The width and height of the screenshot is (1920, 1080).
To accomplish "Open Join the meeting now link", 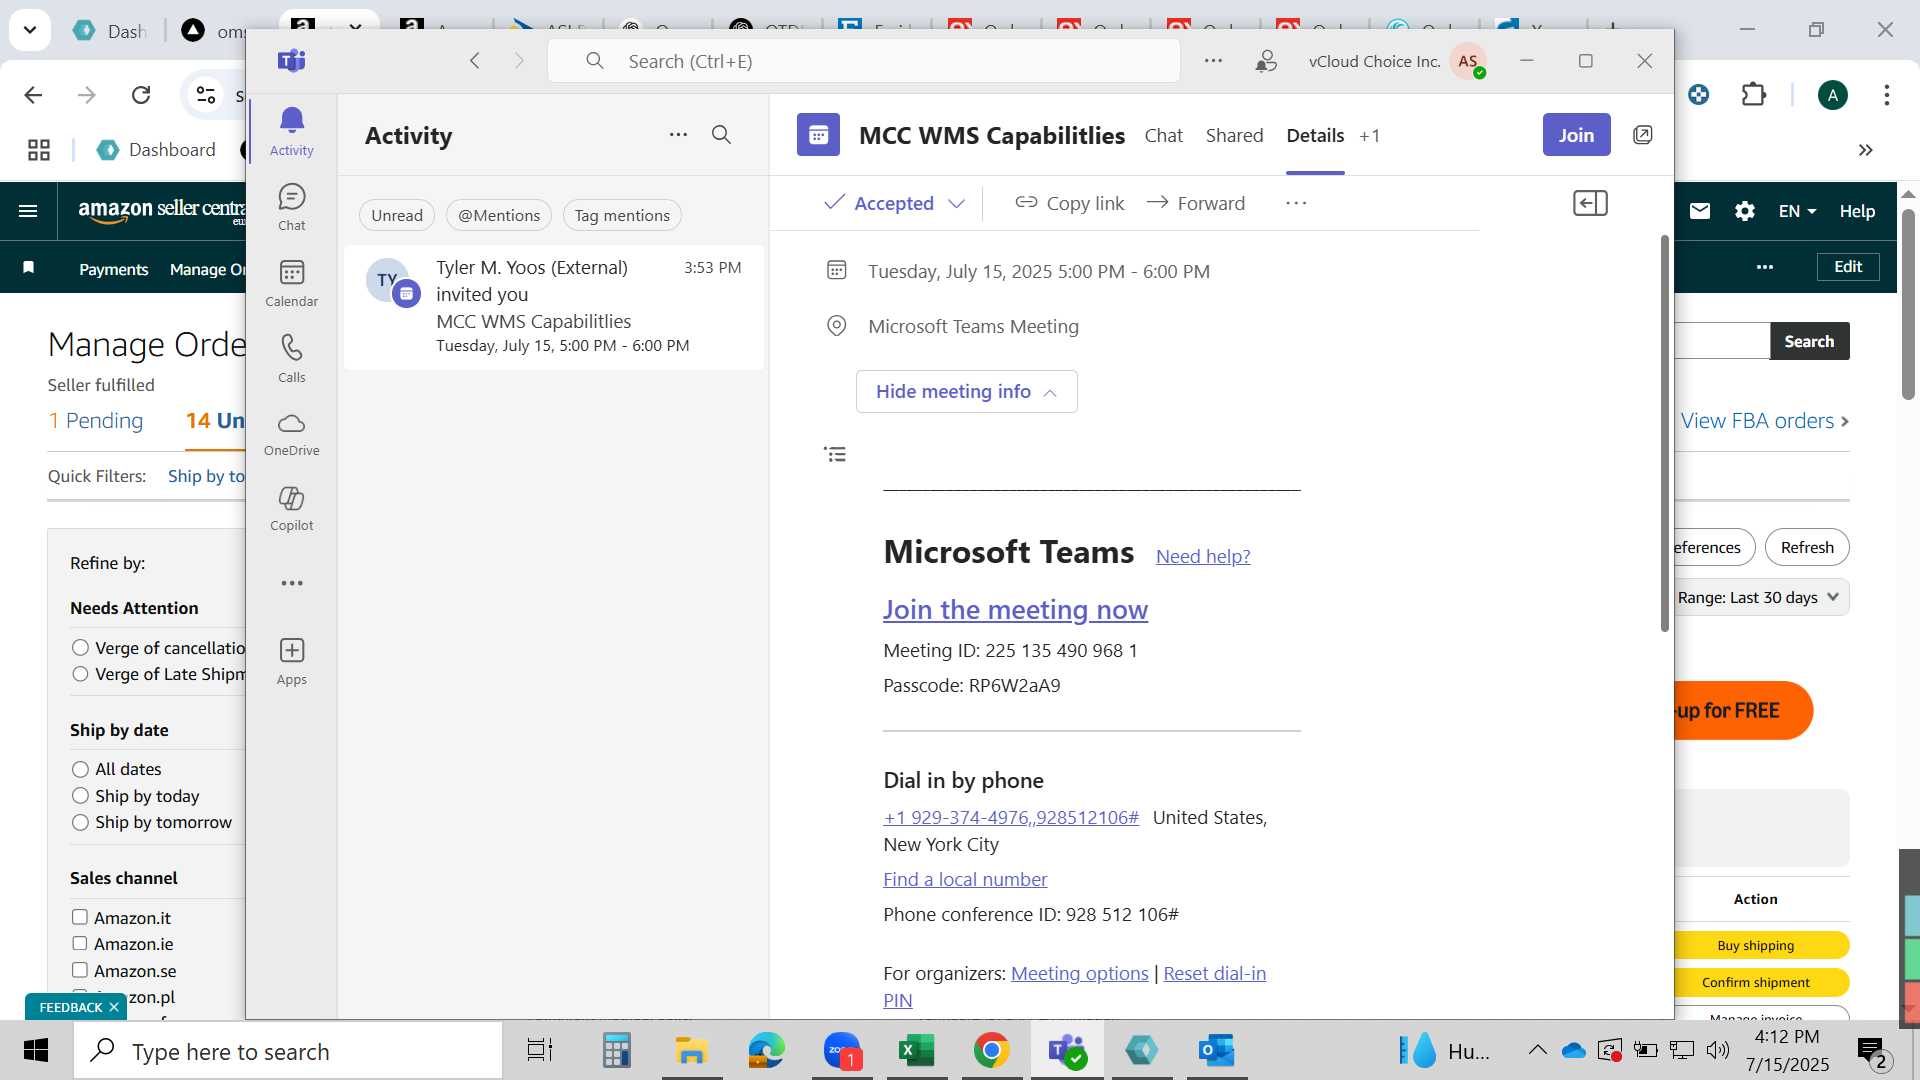I will [x=1015, y=609].
